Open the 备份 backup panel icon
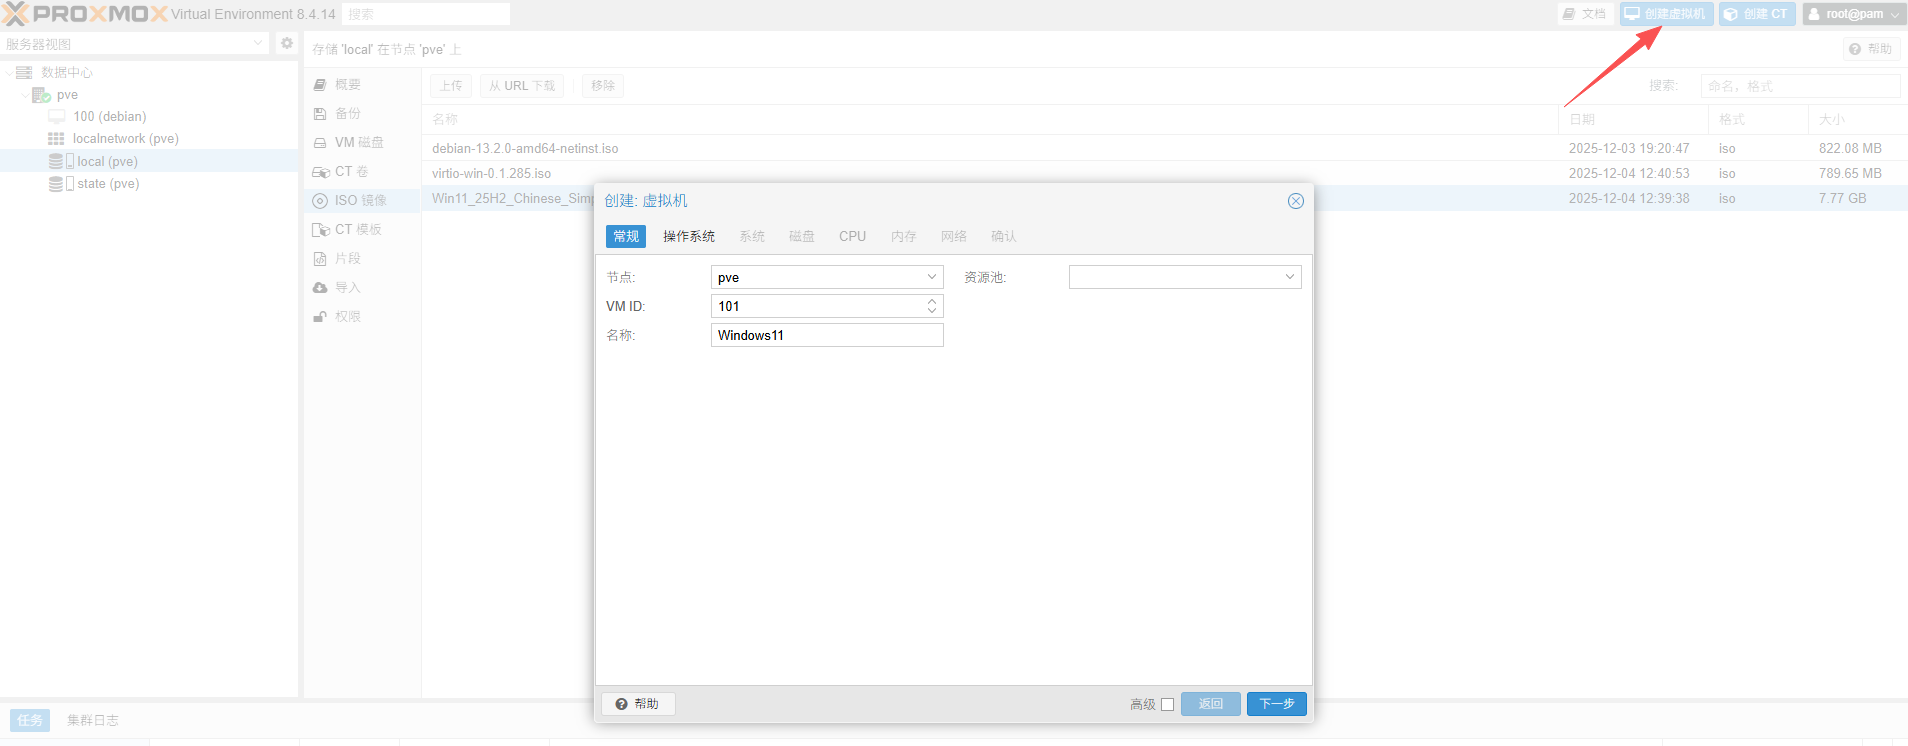This screenshot has height=746, width=1908. pyautogui.click(x=320, y=114)
